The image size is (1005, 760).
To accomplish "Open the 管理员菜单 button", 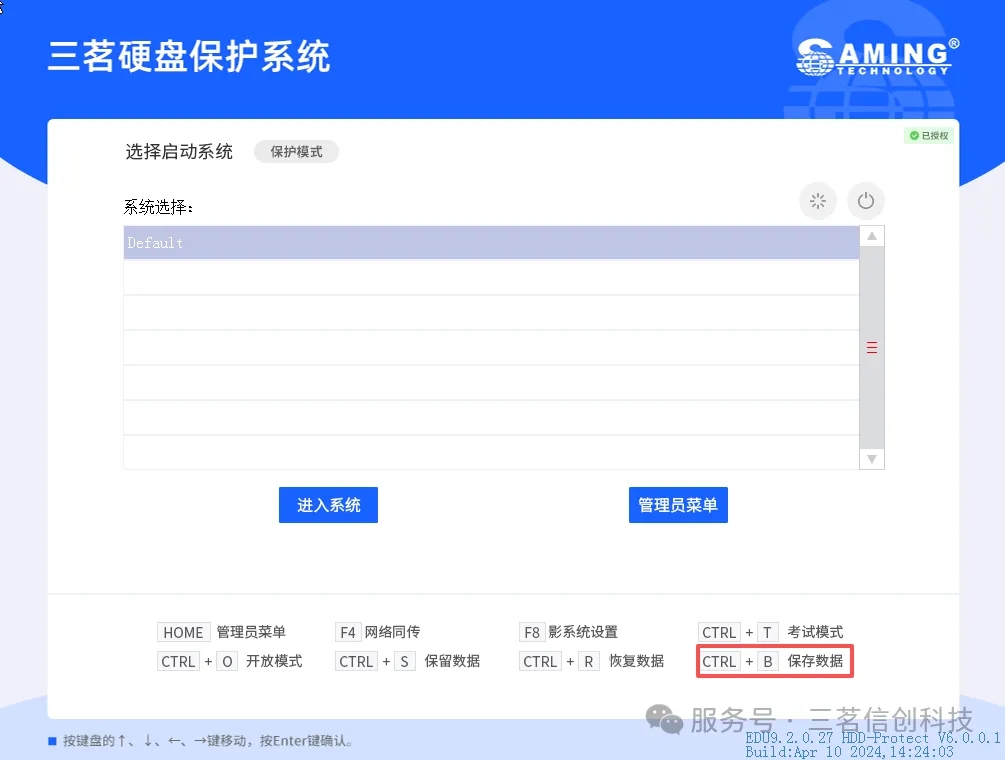I will coord(678,505).
